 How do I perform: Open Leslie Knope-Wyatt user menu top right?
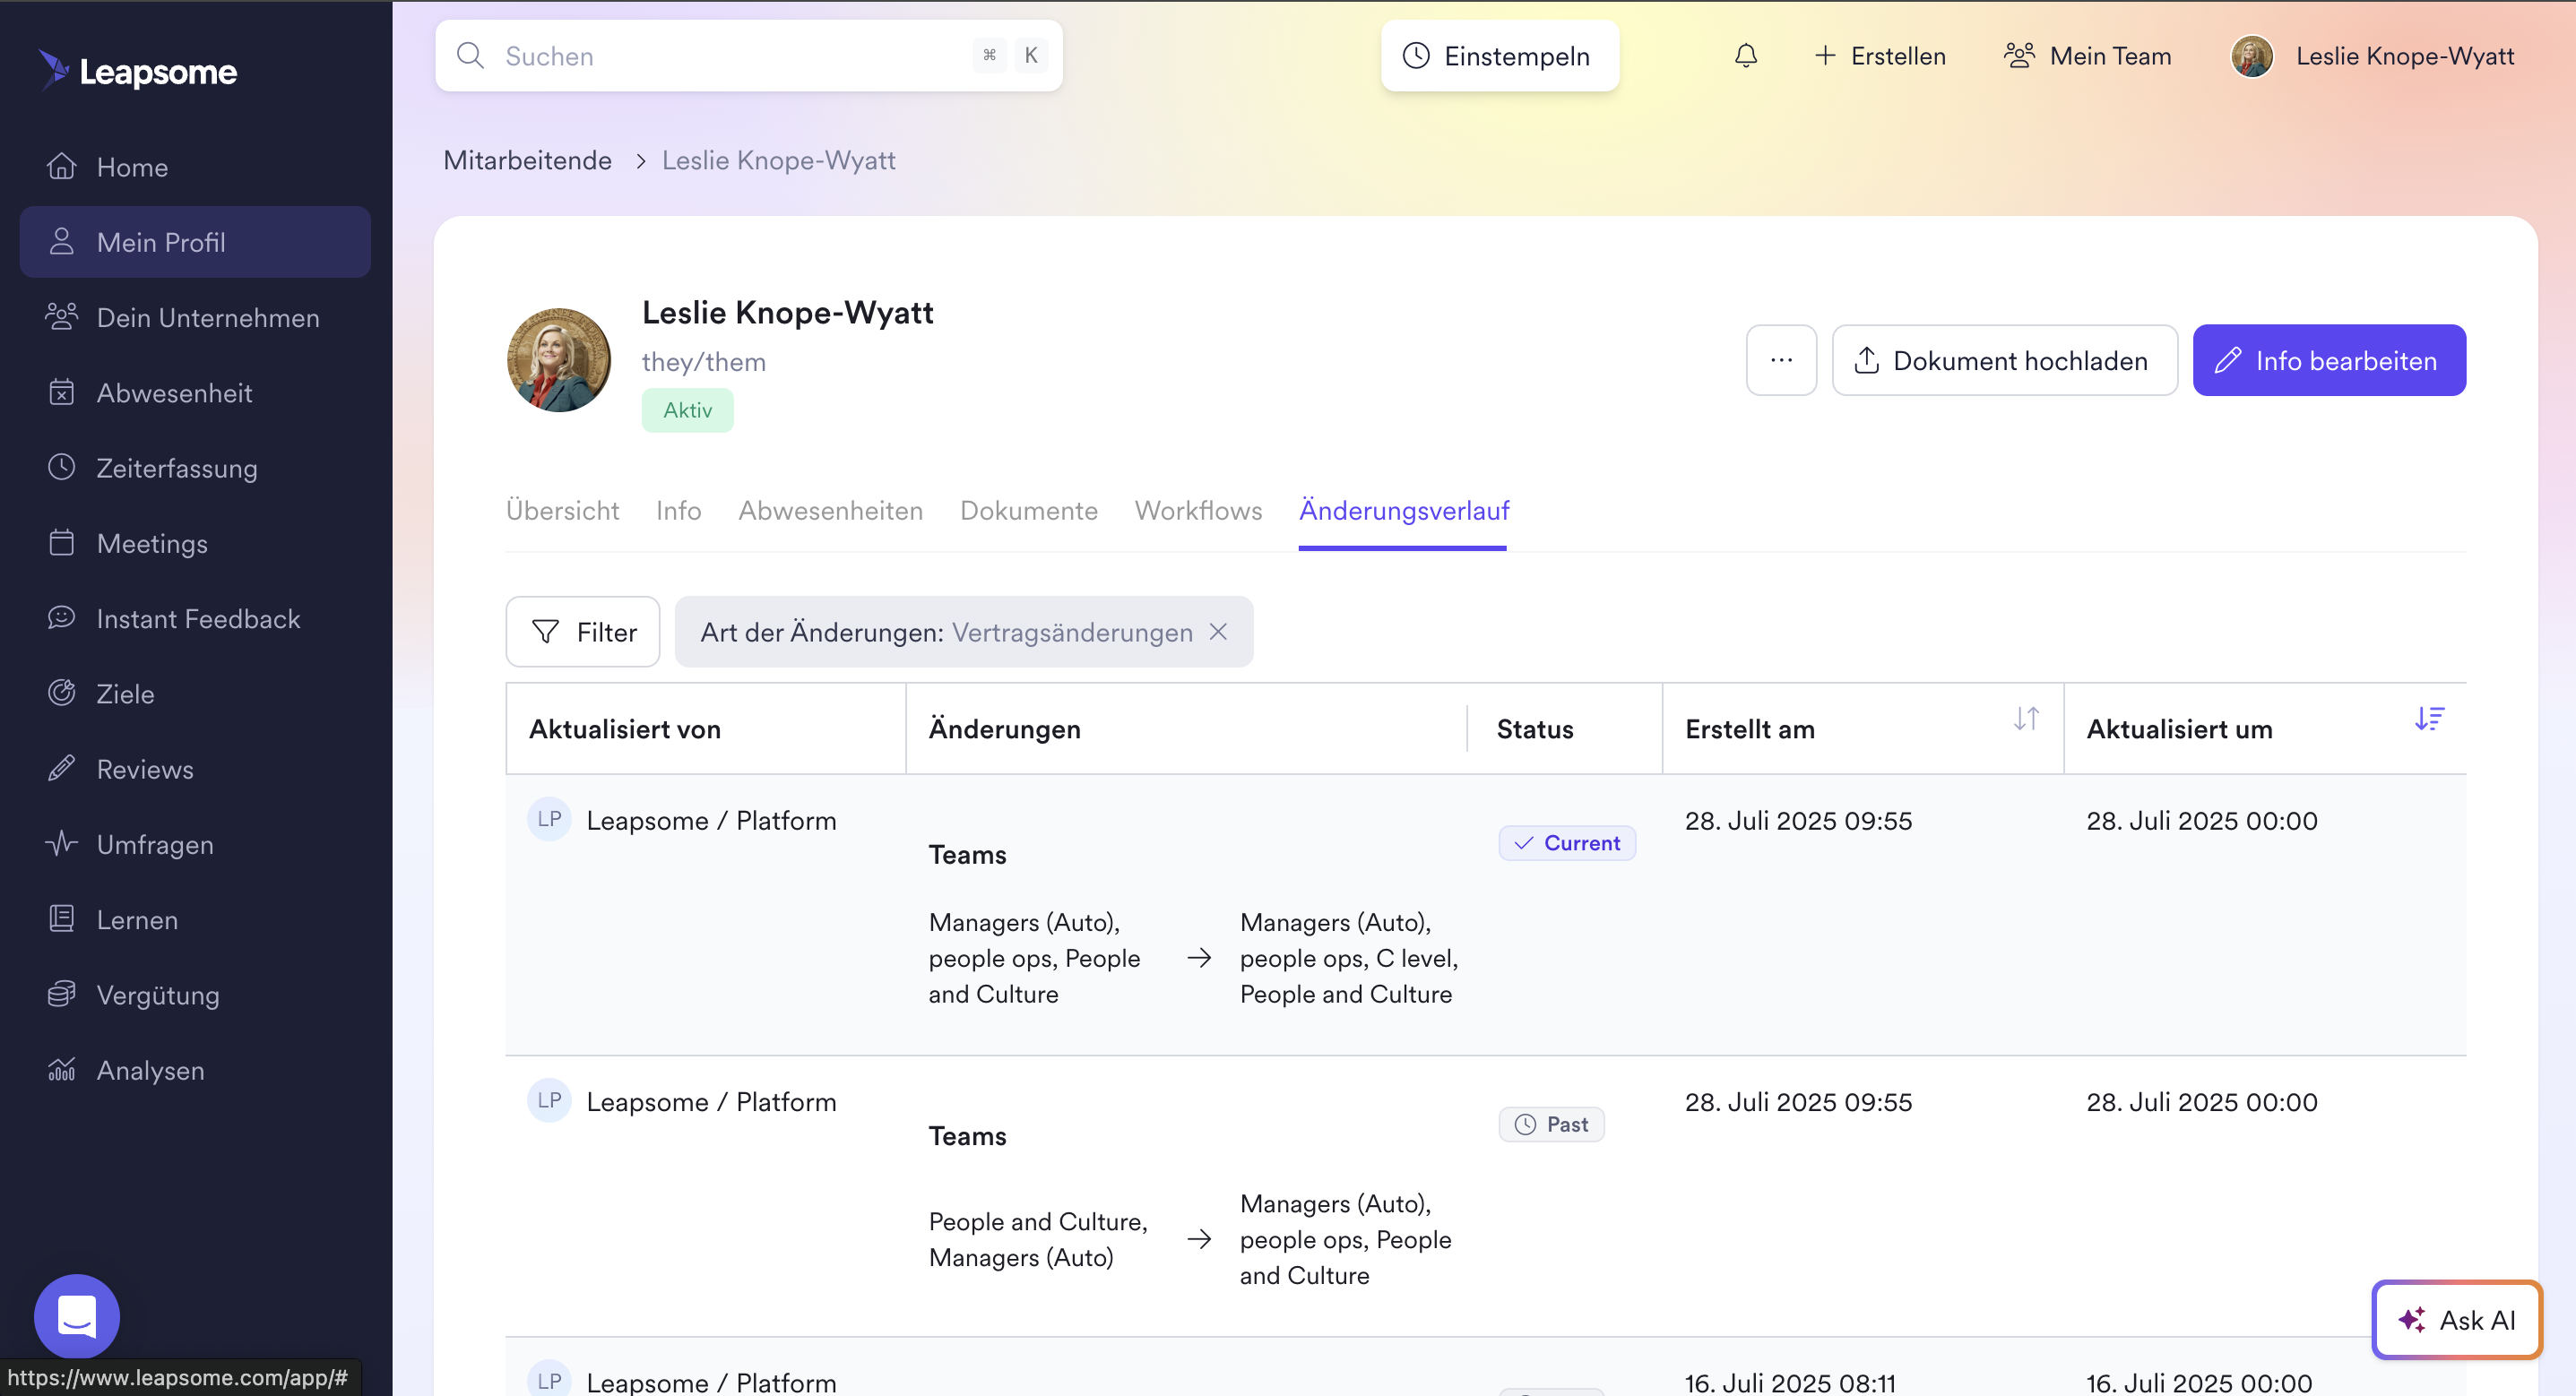[x=2372, y=56]
